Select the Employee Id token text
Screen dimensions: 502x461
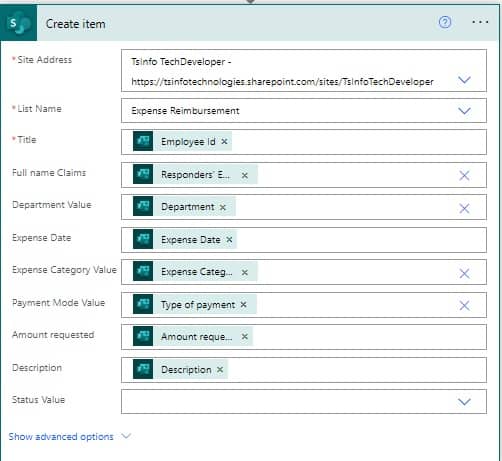click(x=188, y=142)
